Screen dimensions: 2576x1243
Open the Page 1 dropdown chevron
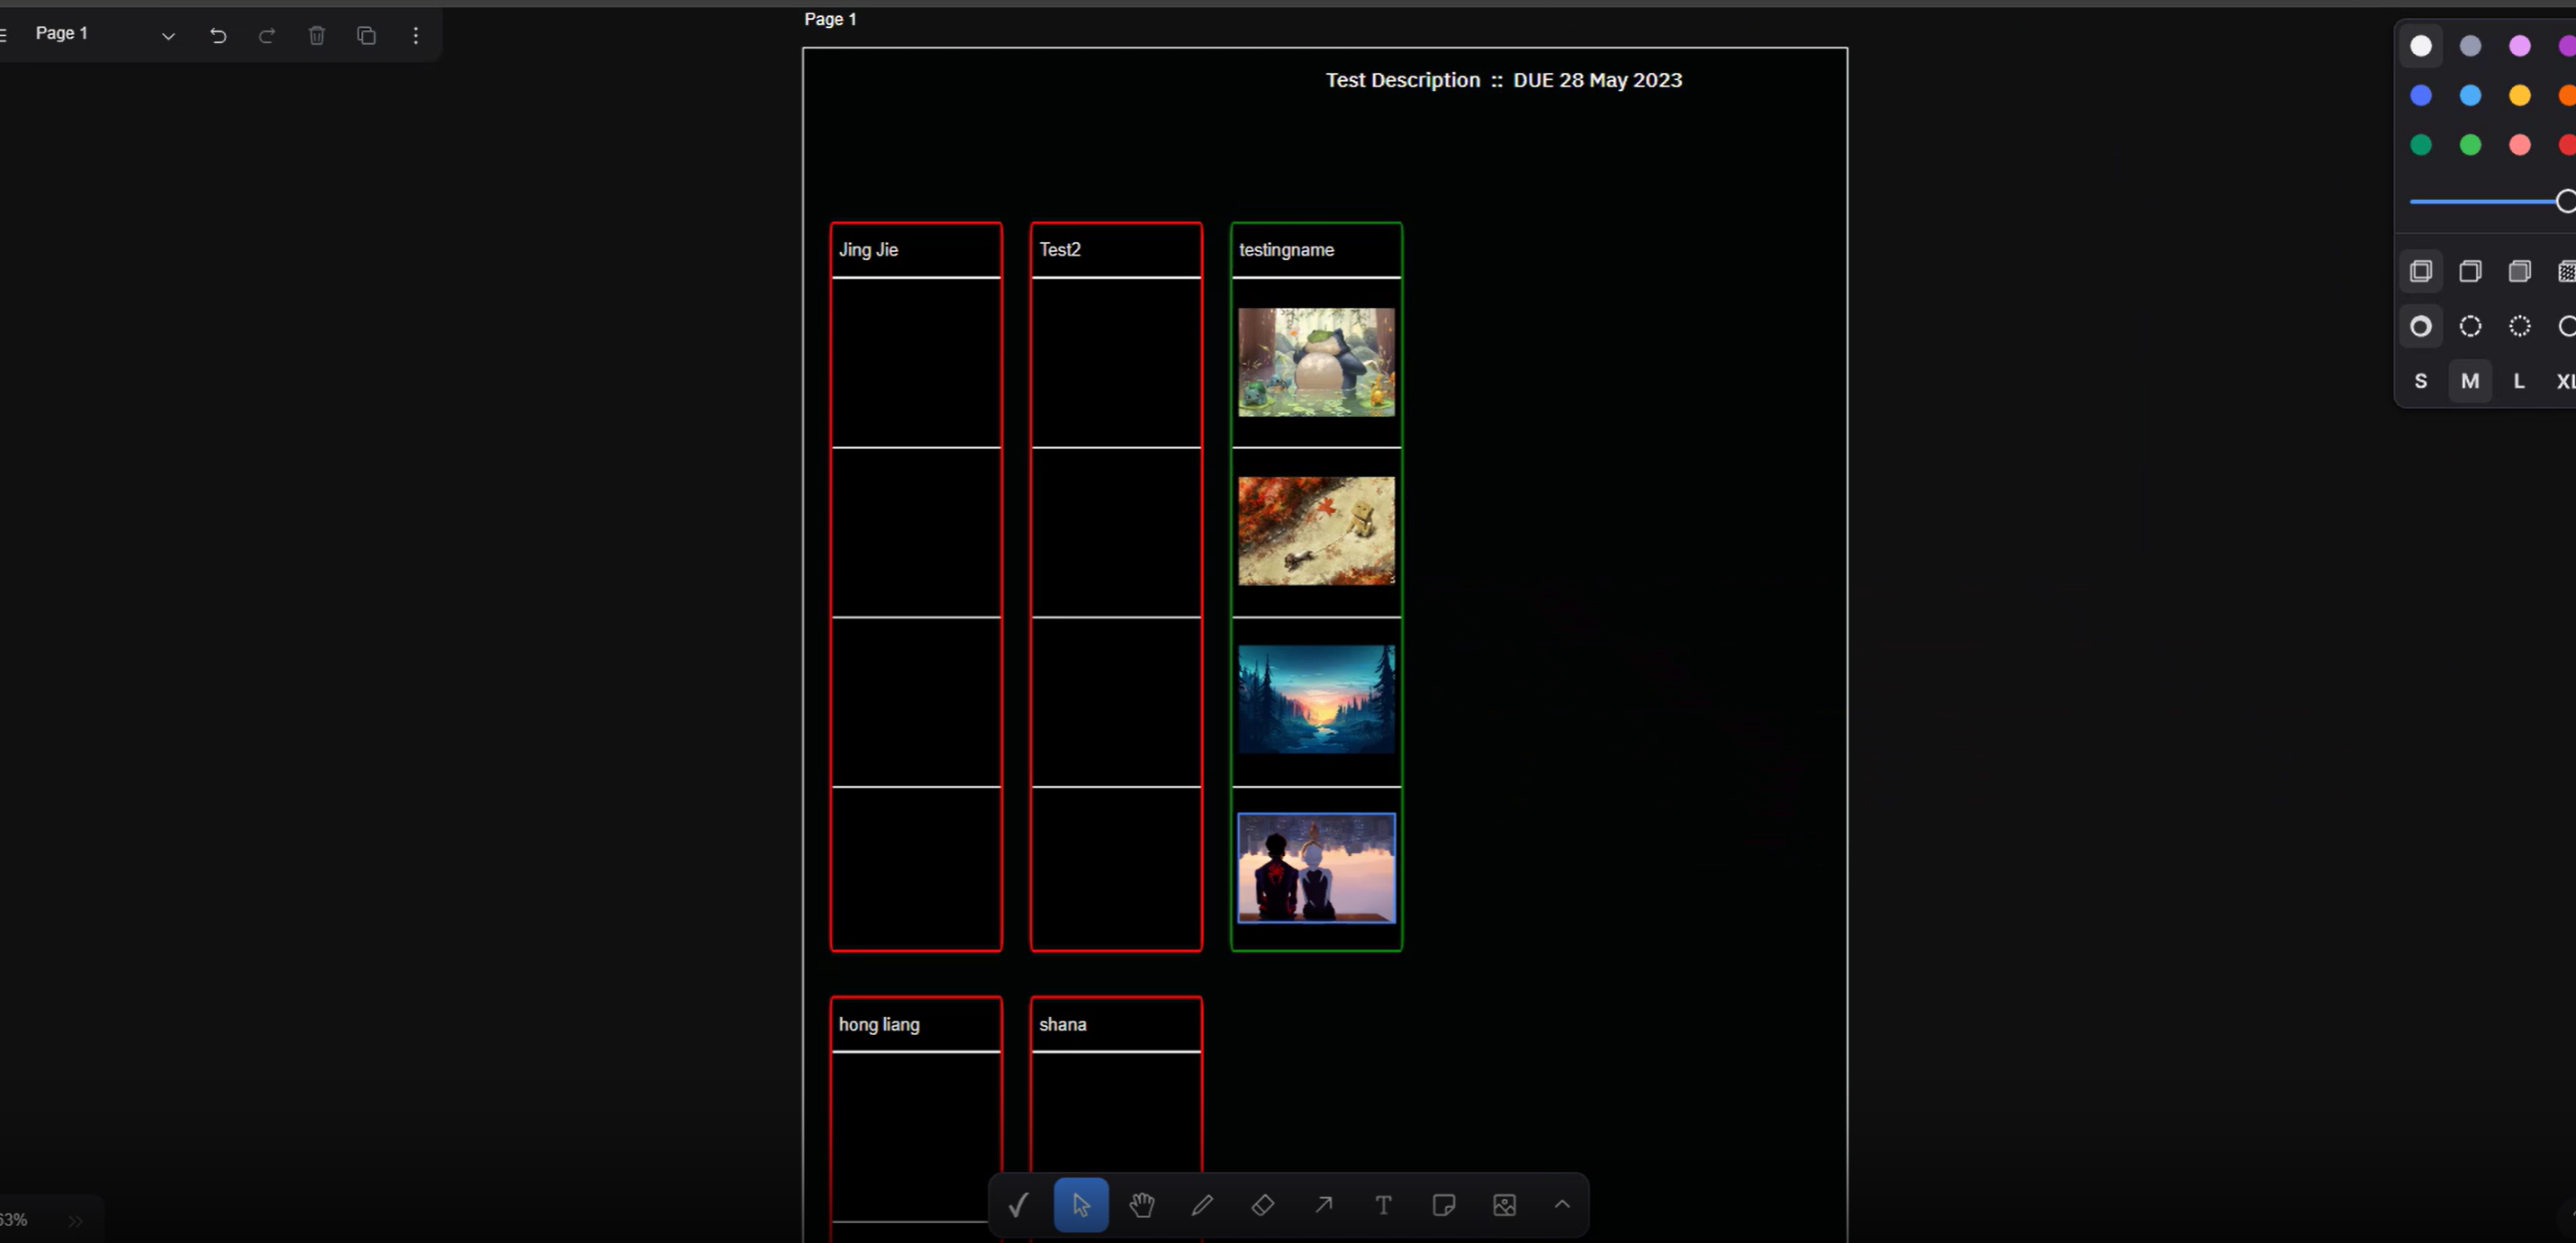click(168, 35)
